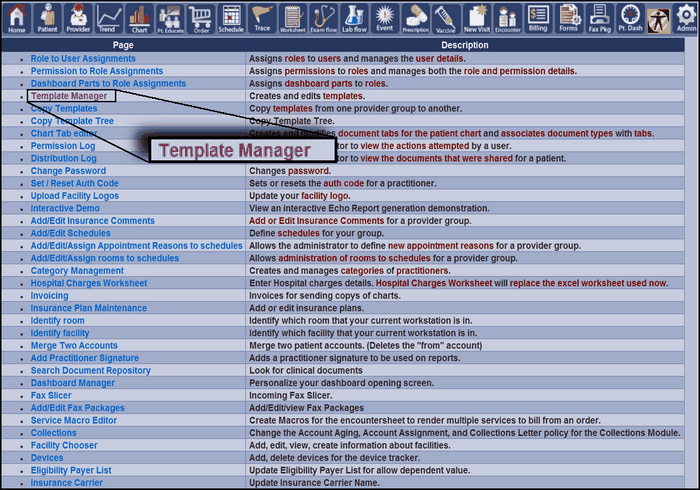The width and height of the screenshot is (700, 490).
Task: Open the Identify room link
Action: [58, 321]
